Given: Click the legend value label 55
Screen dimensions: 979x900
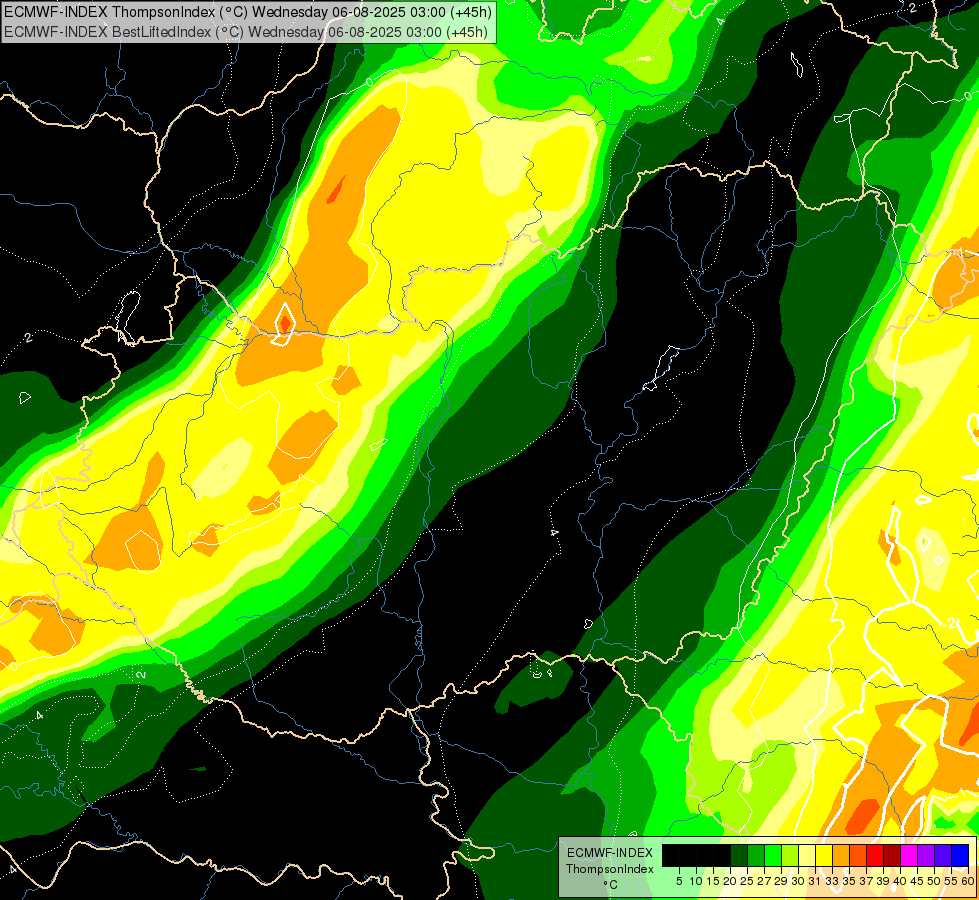Looking at the screenshot, I should tap(951, 881).
